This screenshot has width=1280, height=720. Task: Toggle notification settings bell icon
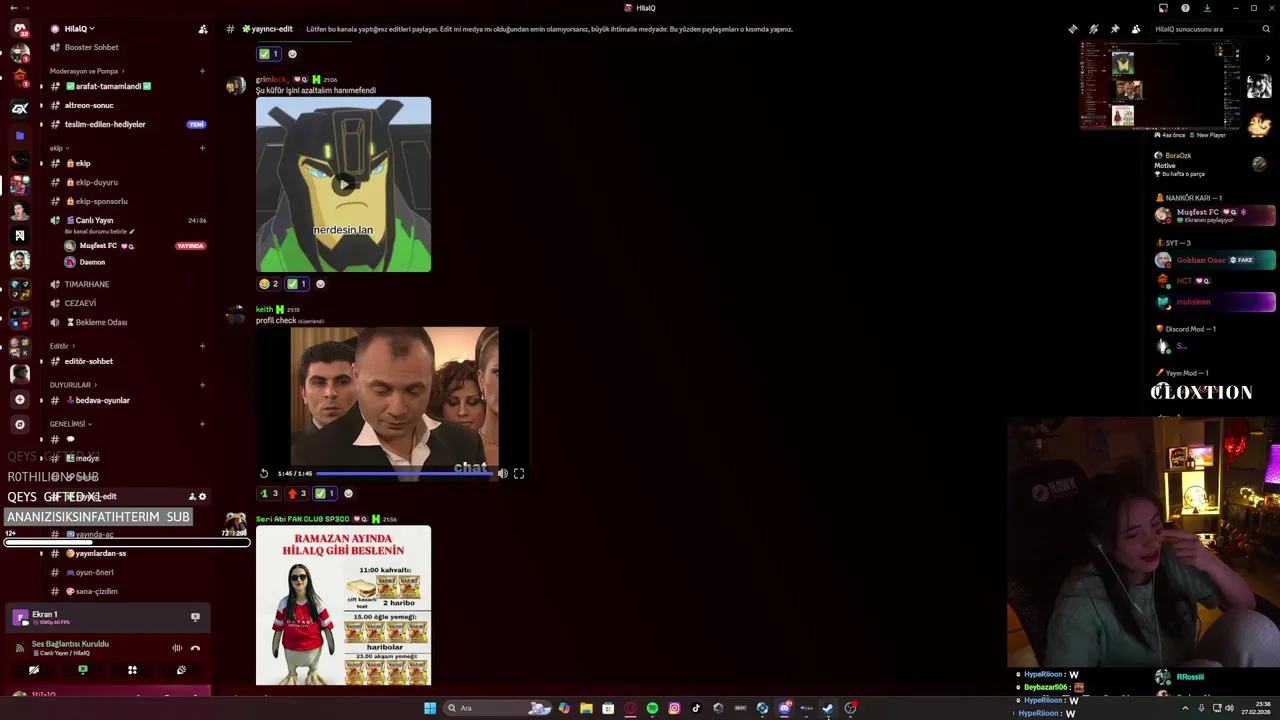point(1094,29)
